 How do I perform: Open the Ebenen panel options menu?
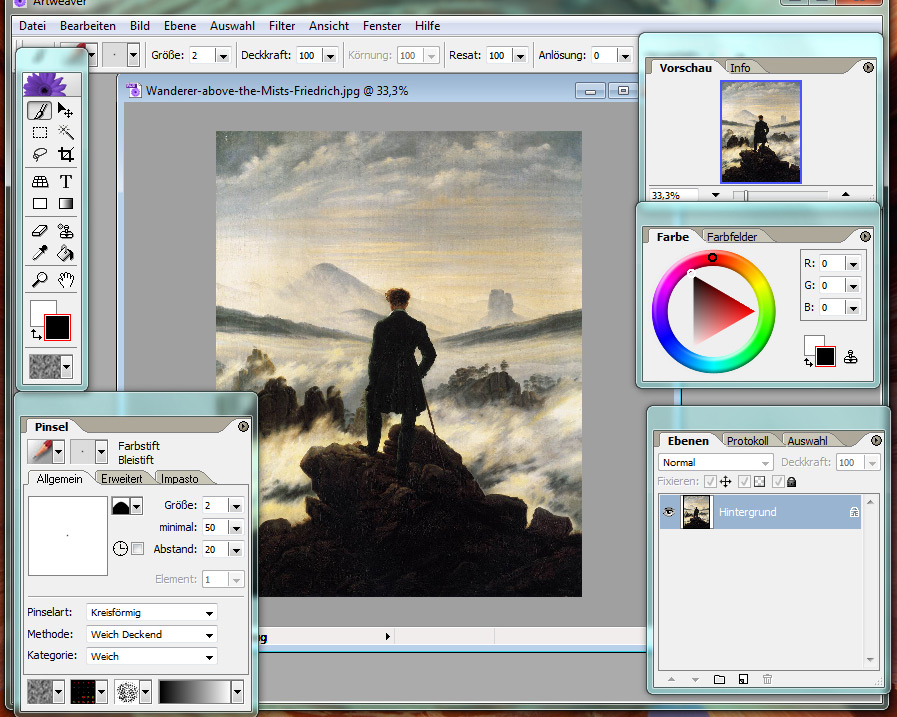click(x=876, y=441)
